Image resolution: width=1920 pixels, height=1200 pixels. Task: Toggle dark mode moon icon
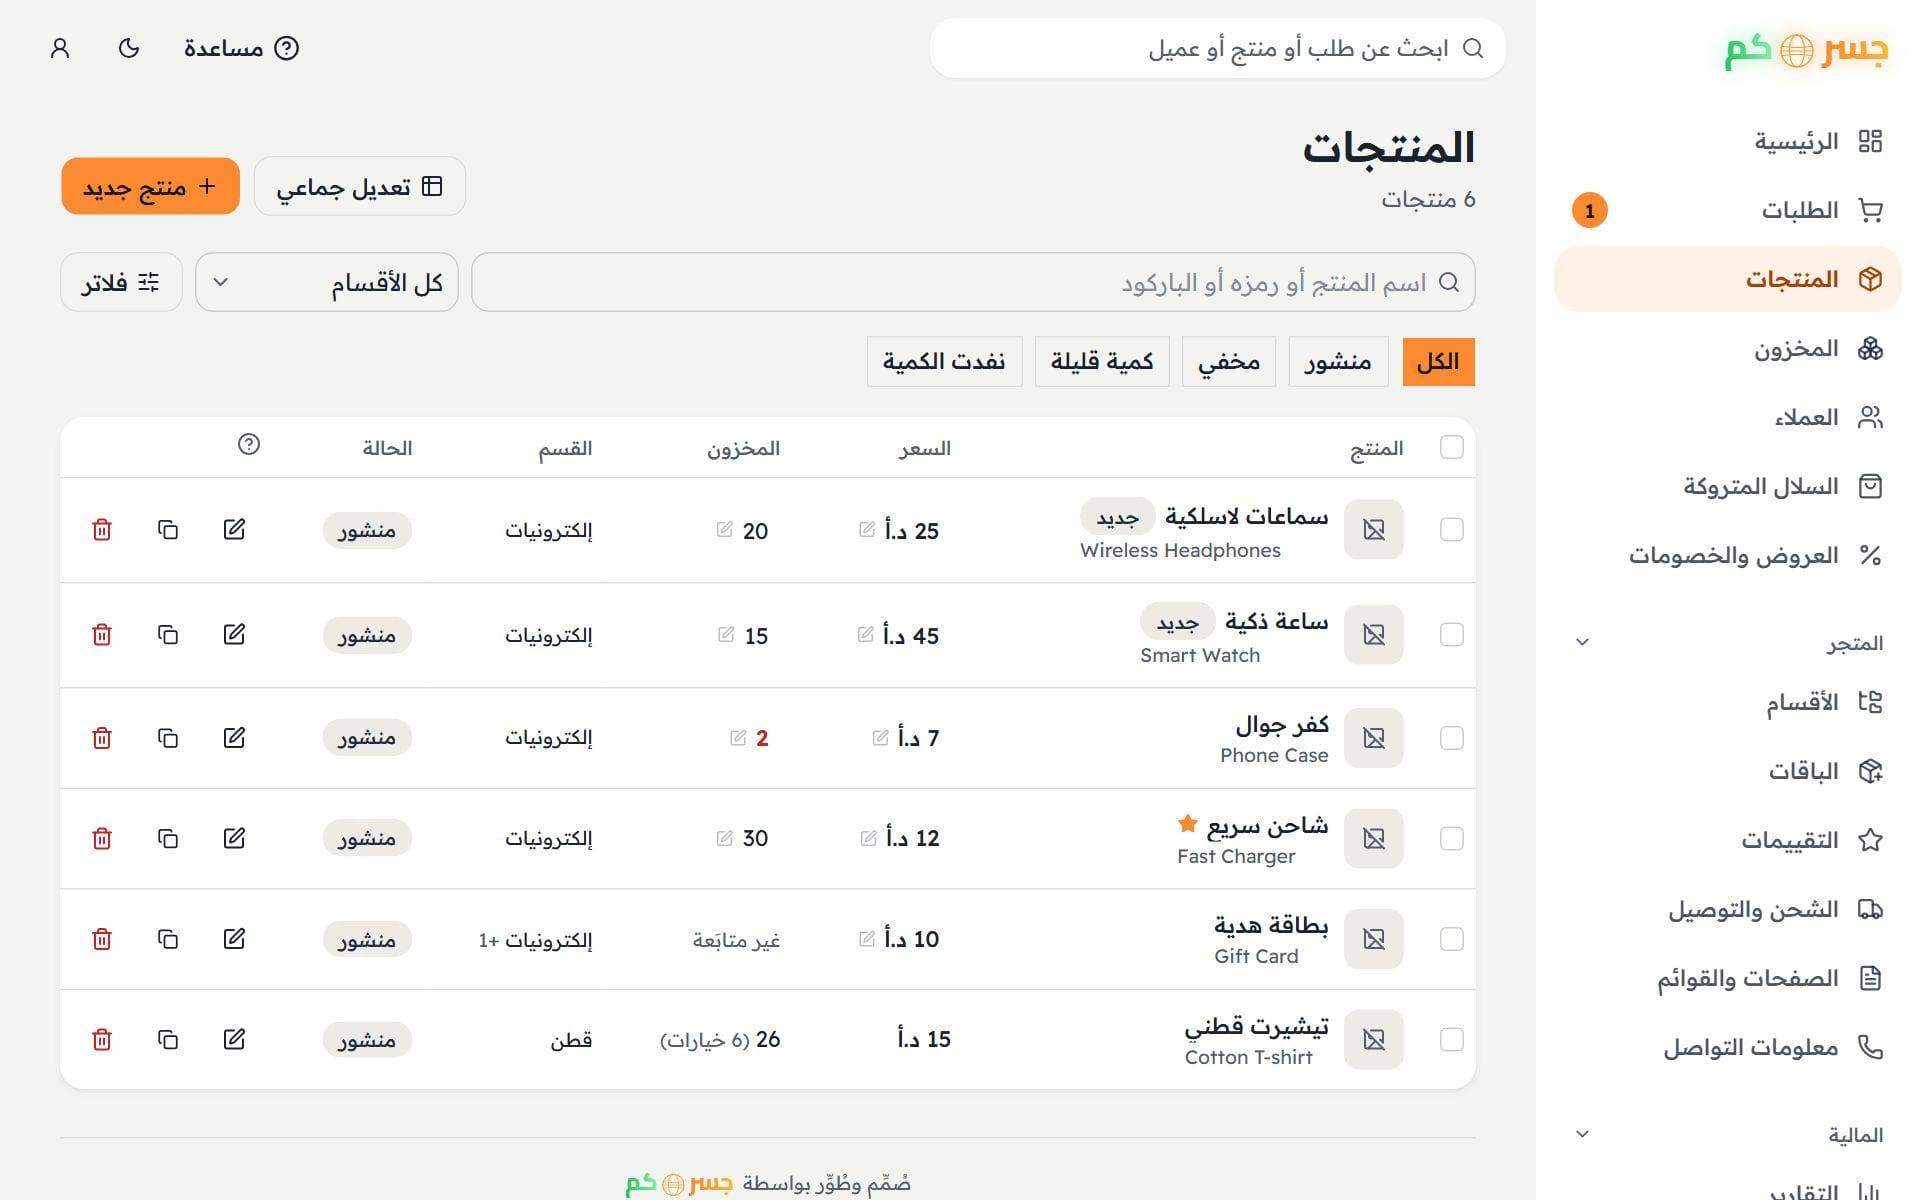129,48
